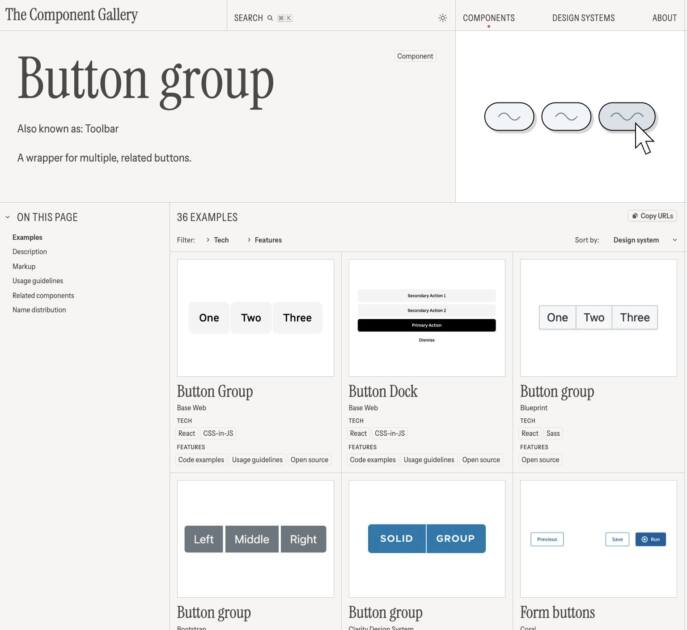Click the Copy URLs button
Image resolution: width=687 pixels, height=630 pixels.
652,216
